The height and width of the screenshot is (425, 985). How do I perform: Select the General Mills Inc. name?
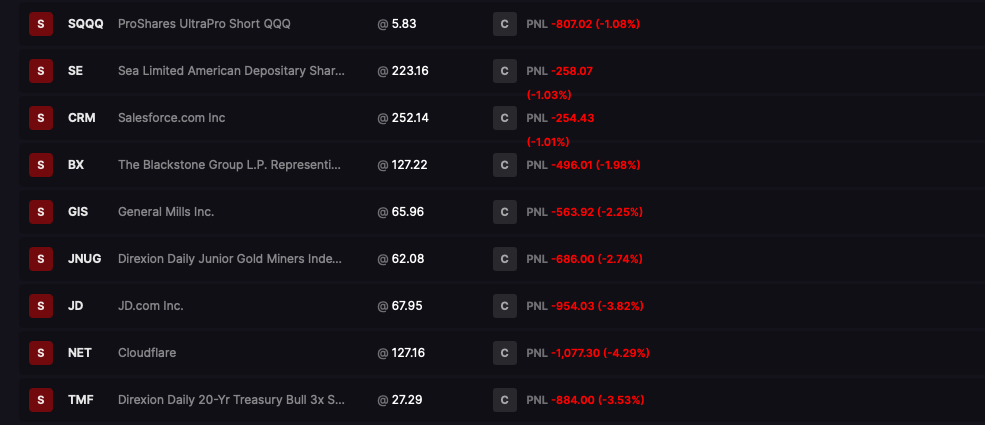click(166, 212)
